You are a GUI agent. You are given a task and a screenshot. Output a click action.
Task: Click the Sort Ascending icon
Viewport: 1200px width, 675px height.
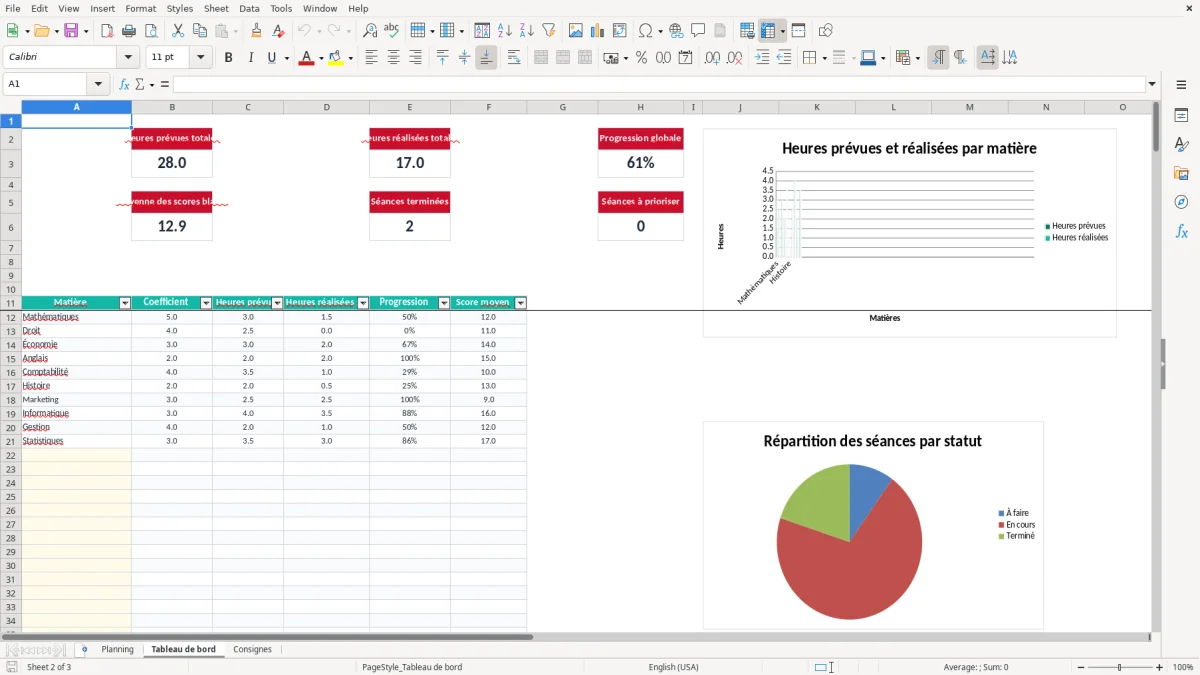point(505,31)
